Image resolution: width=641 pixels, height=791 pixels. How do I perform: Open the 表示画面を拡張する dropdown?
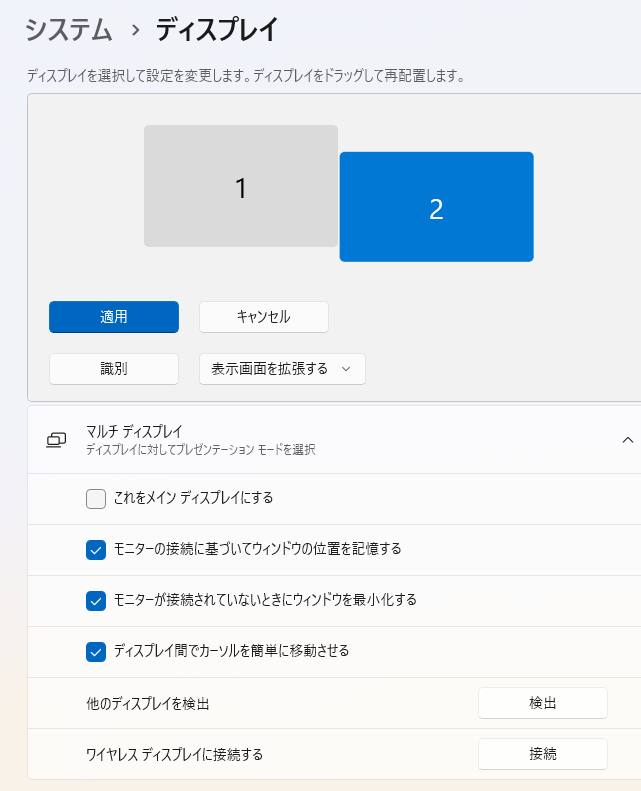pyautogui.click(x=282, y=369)
